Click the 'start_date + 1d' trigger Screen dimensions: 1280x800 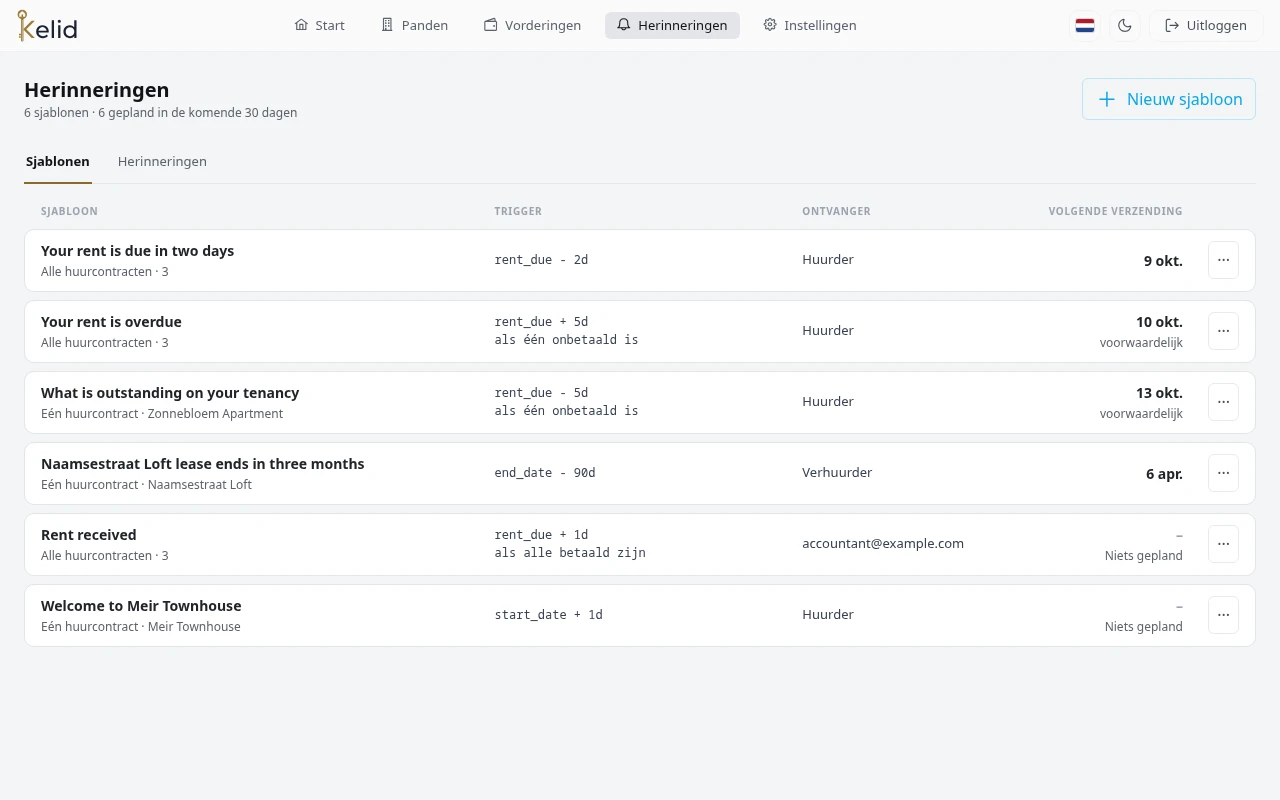click(x=548, y=615)
